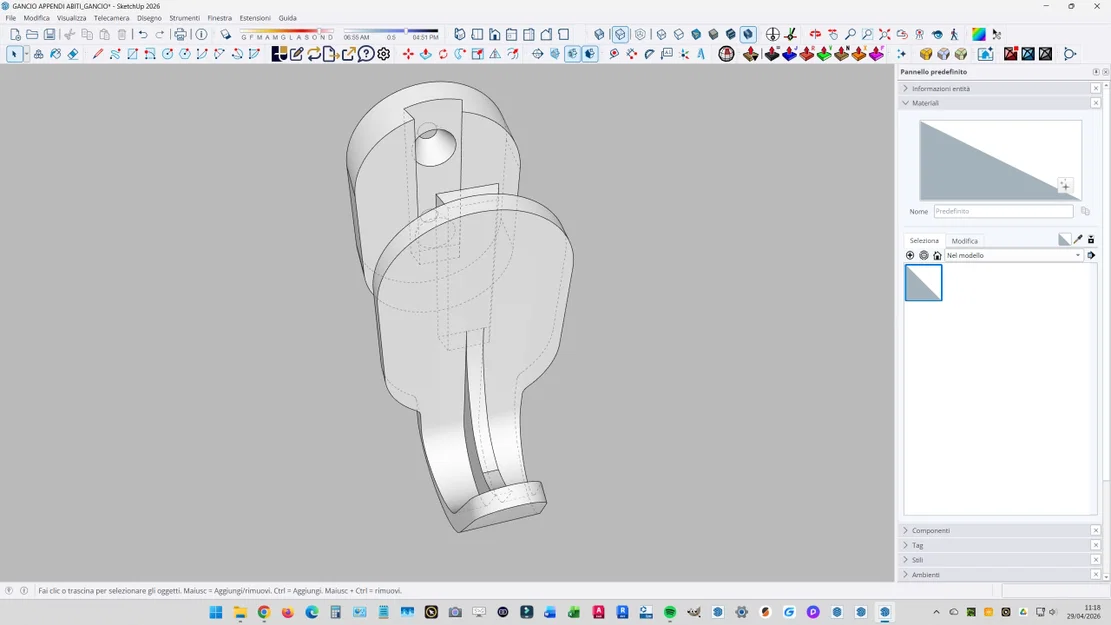Activate the red Move tool

coord(408,54)
